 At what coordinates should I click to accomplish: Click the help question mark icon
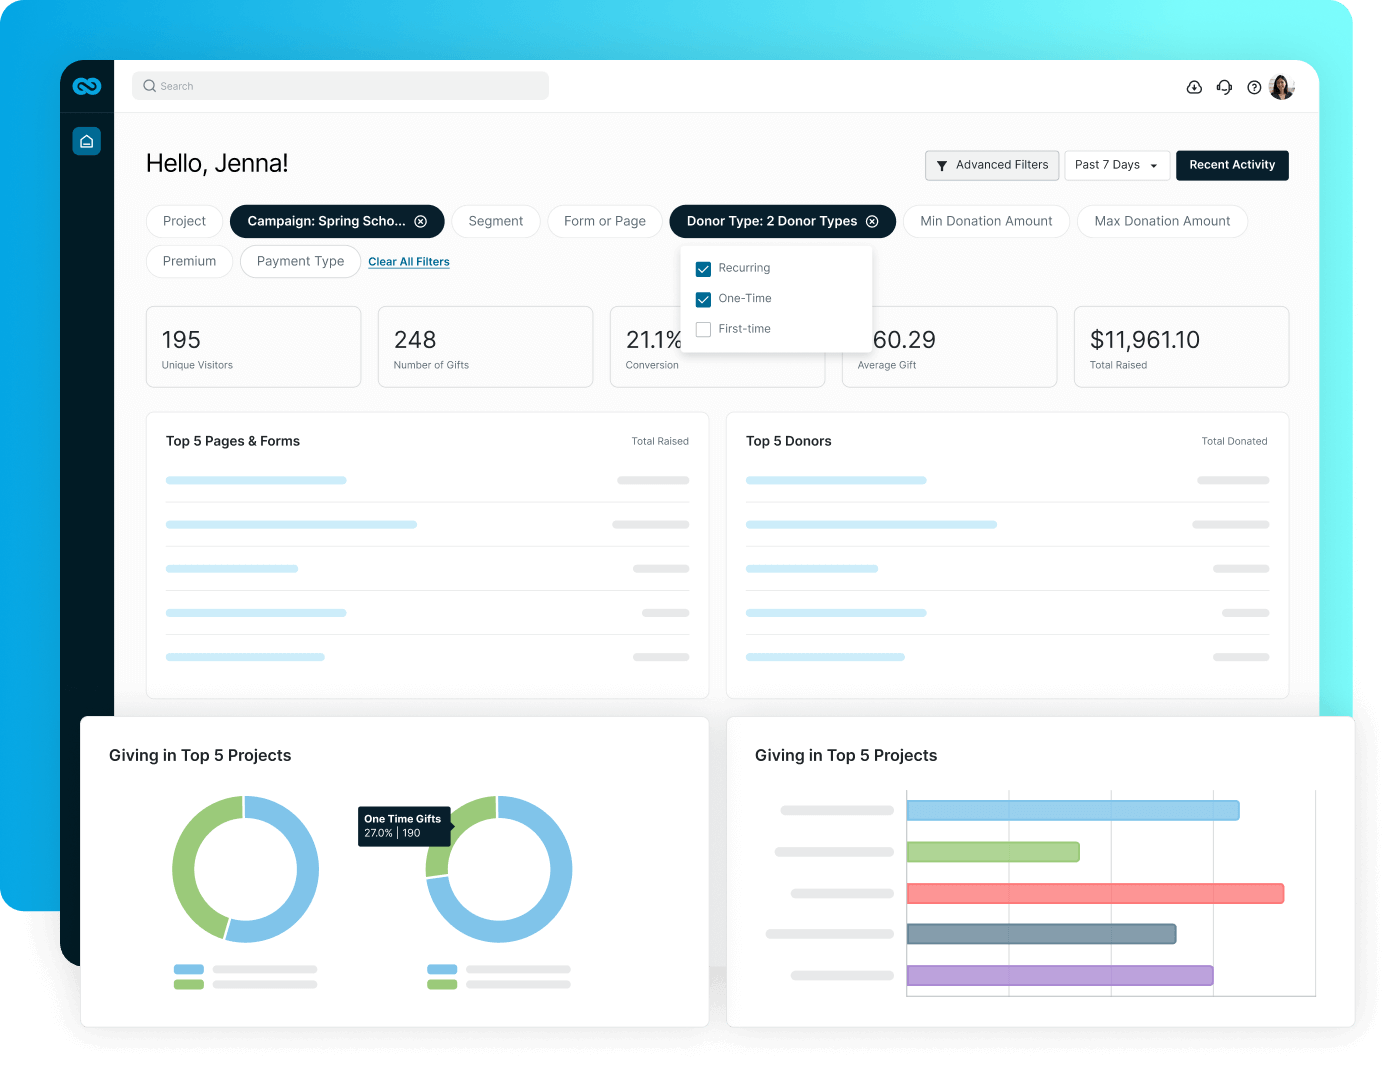tap(1254, 87)
